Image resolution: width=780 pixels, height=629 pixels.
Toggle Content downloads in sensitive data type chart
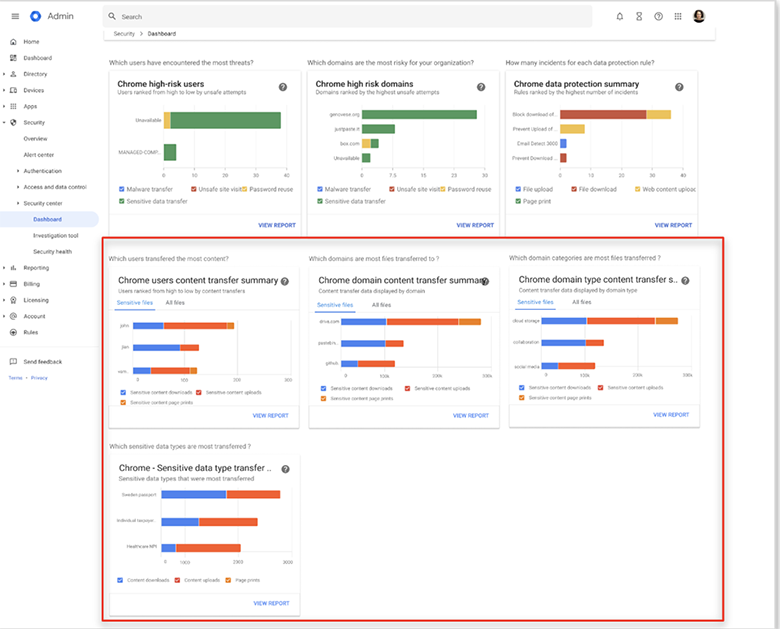point(120,580)
